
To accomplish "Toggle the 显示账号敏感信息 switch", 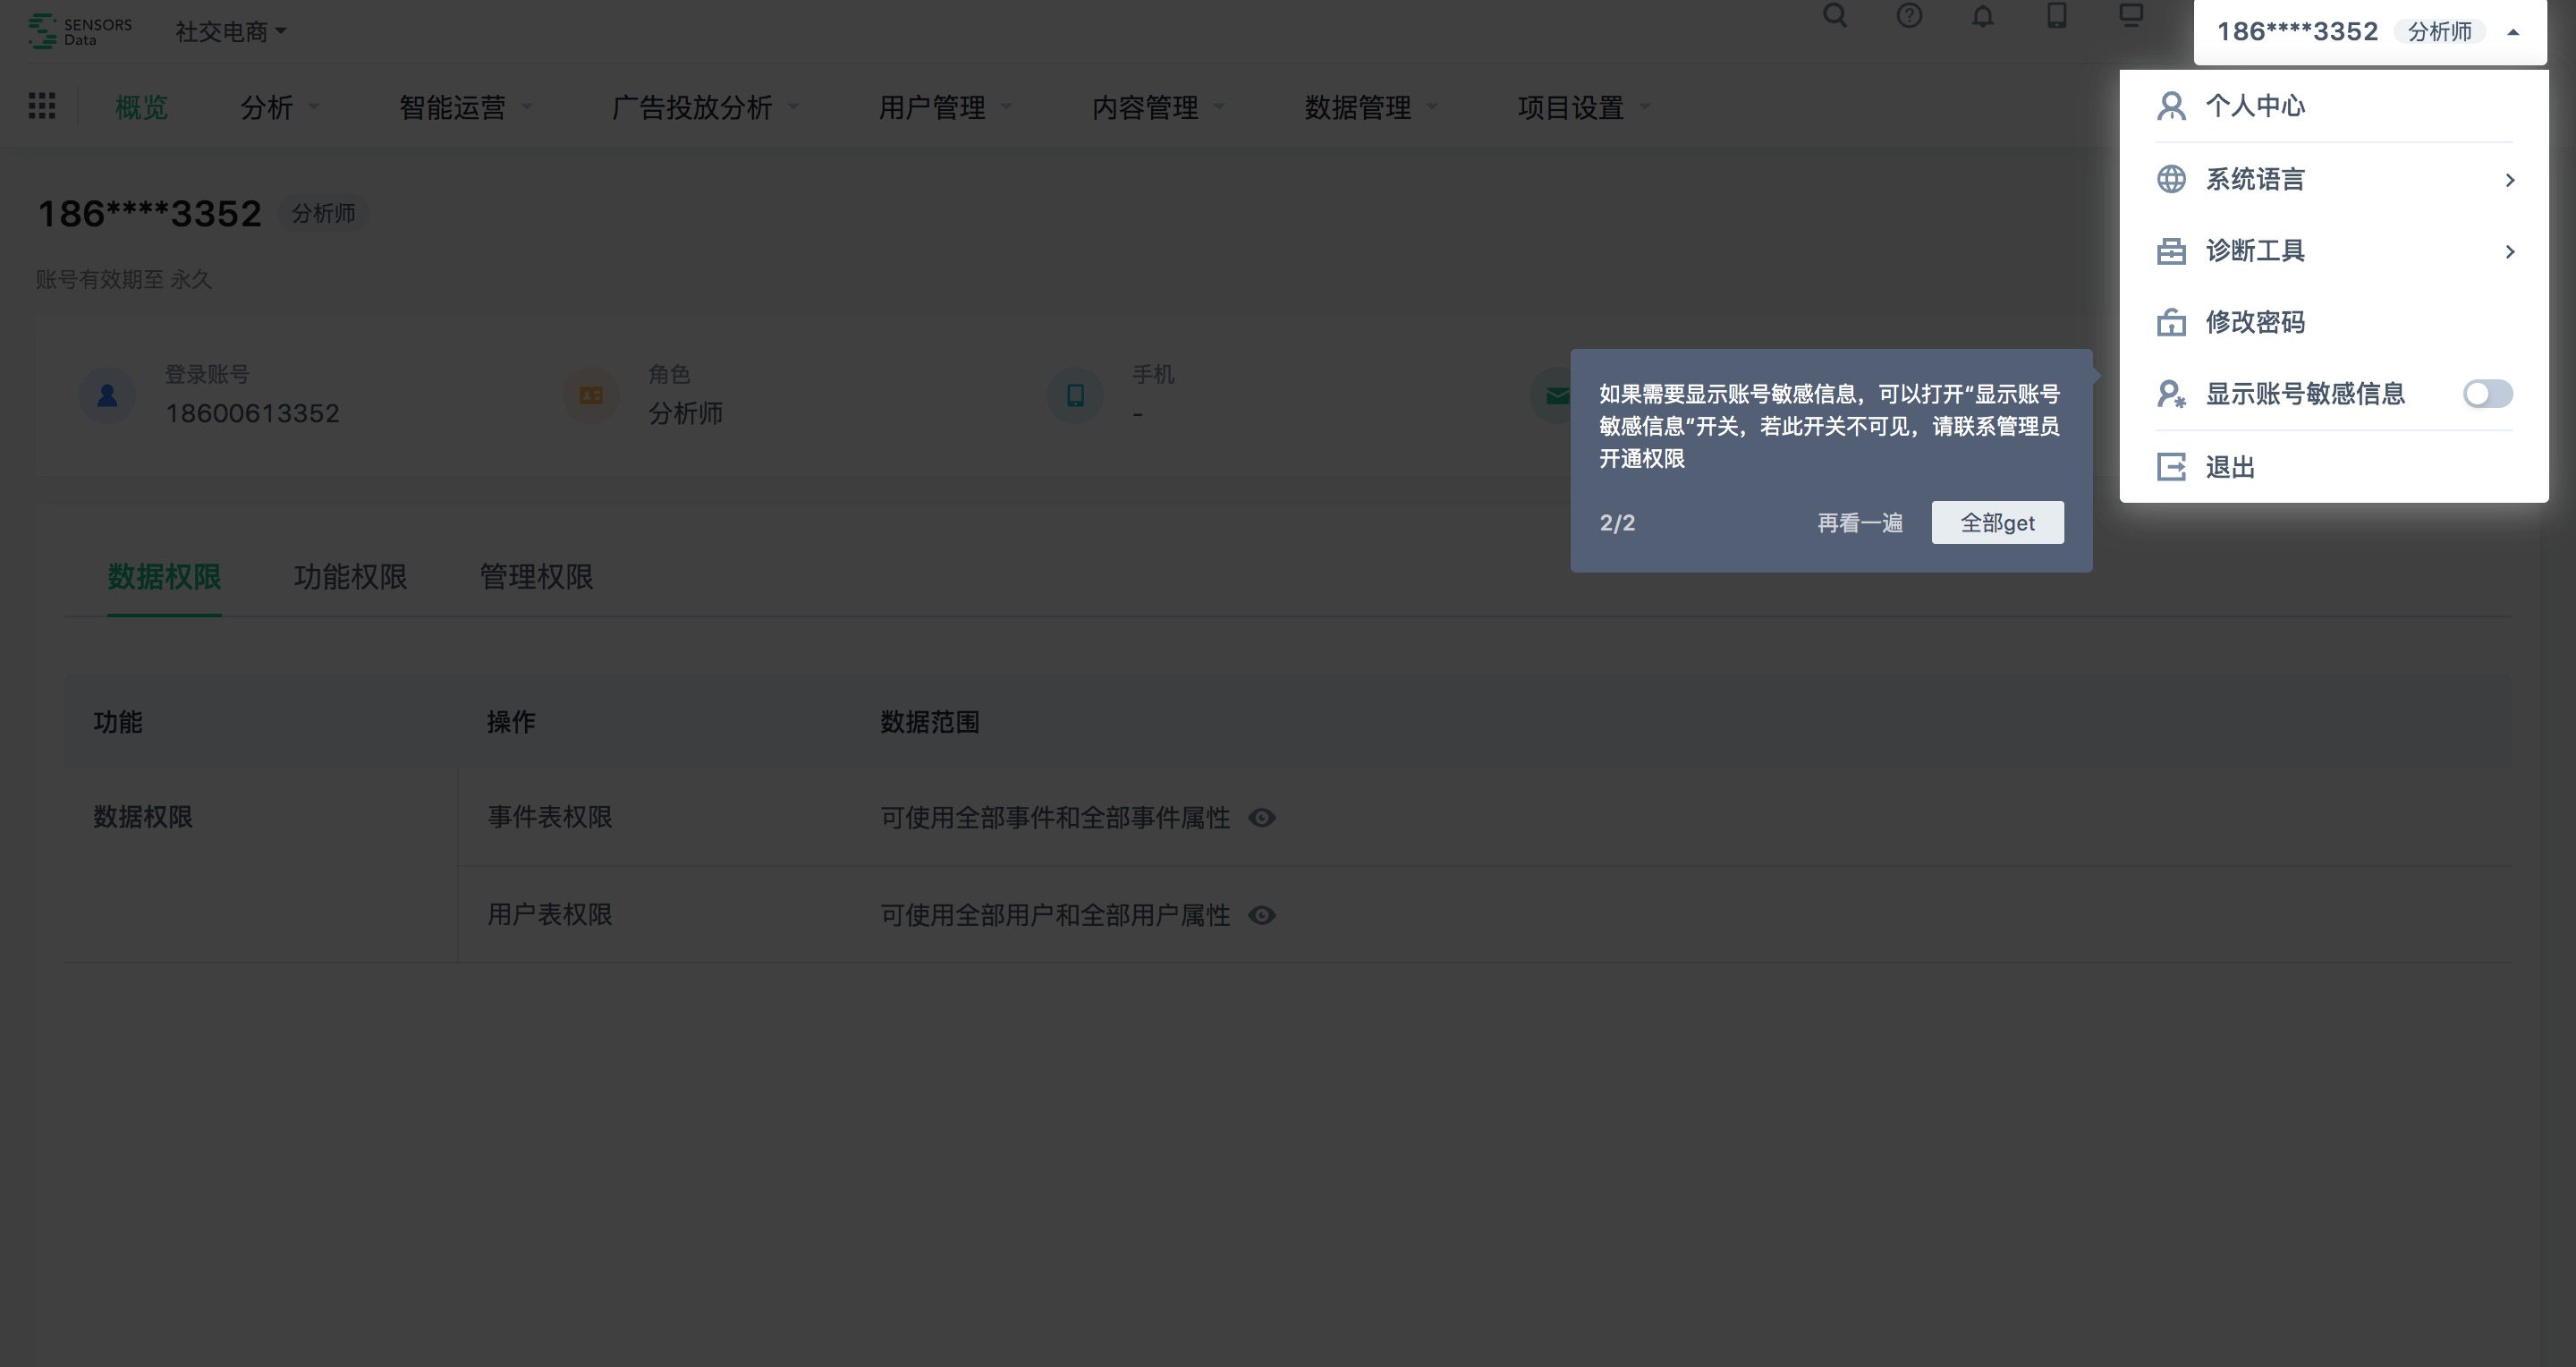I will coord(2487,394).
